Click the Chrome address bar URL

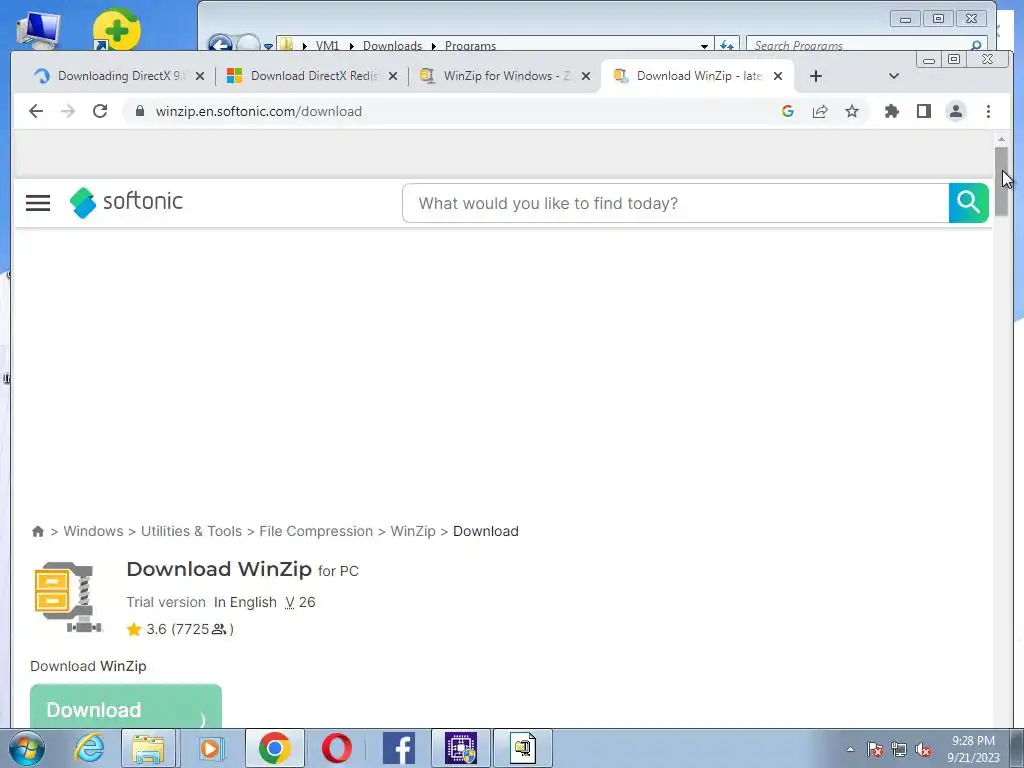click(x=259, y=111)
